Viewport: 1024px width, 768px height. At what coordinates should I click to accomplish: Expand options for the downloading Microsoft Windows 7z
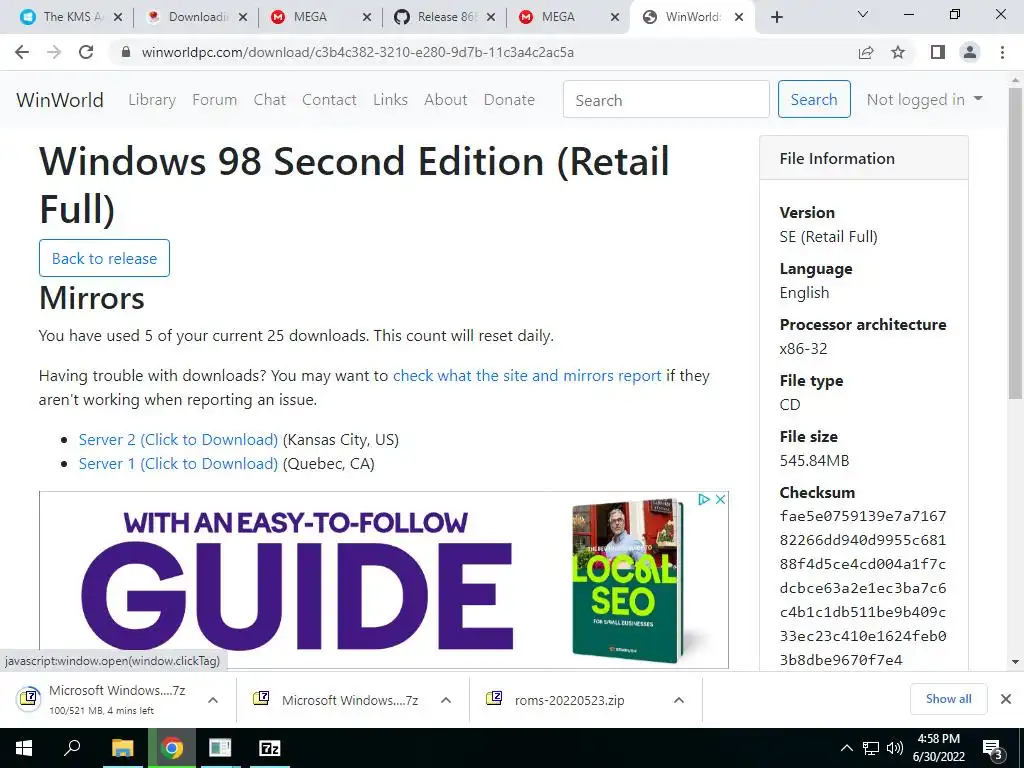point(213,700)
